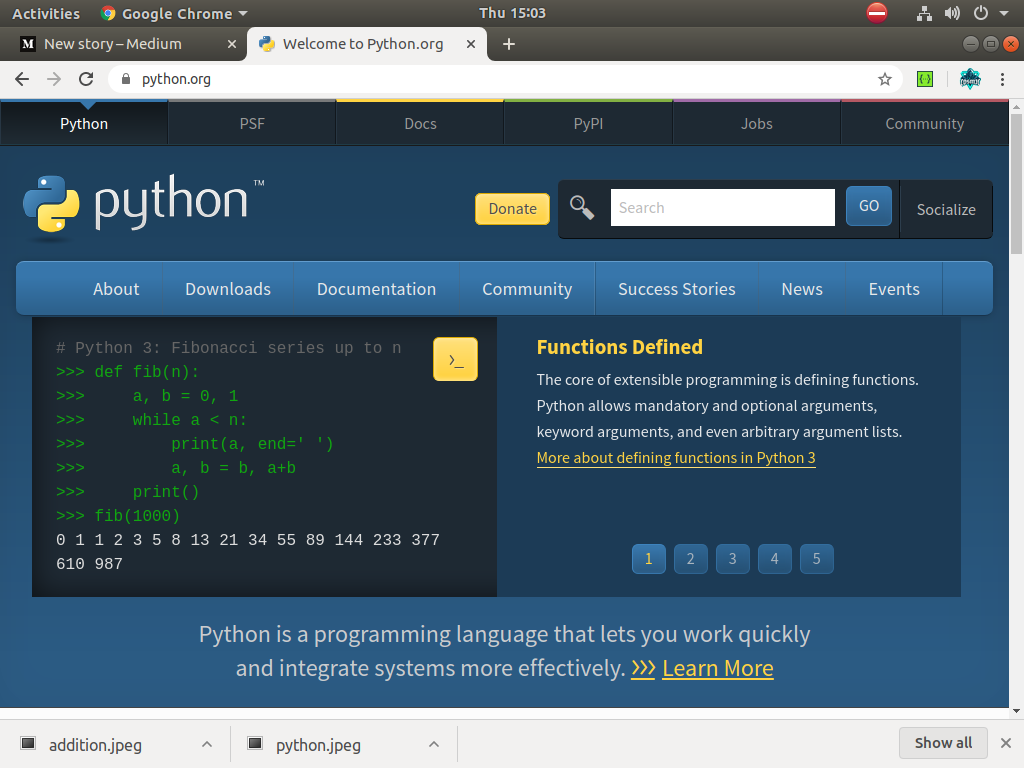1024x768 pixels.
Task: Go back using the back arrow
Action: tap(22, 78)
